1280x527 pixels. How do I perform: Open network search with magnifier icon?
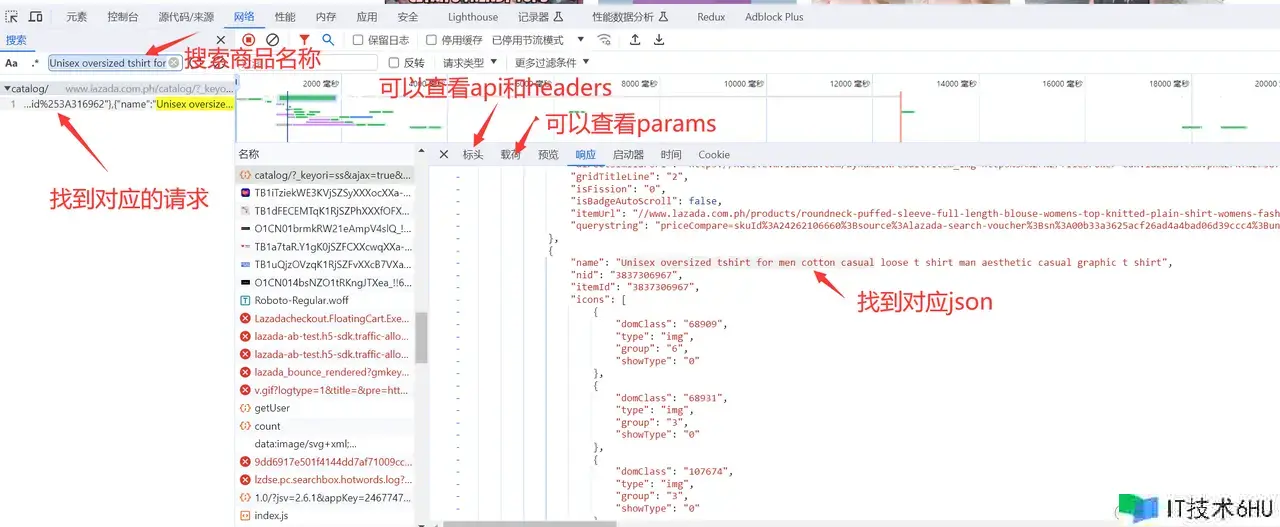pos(328,40)
